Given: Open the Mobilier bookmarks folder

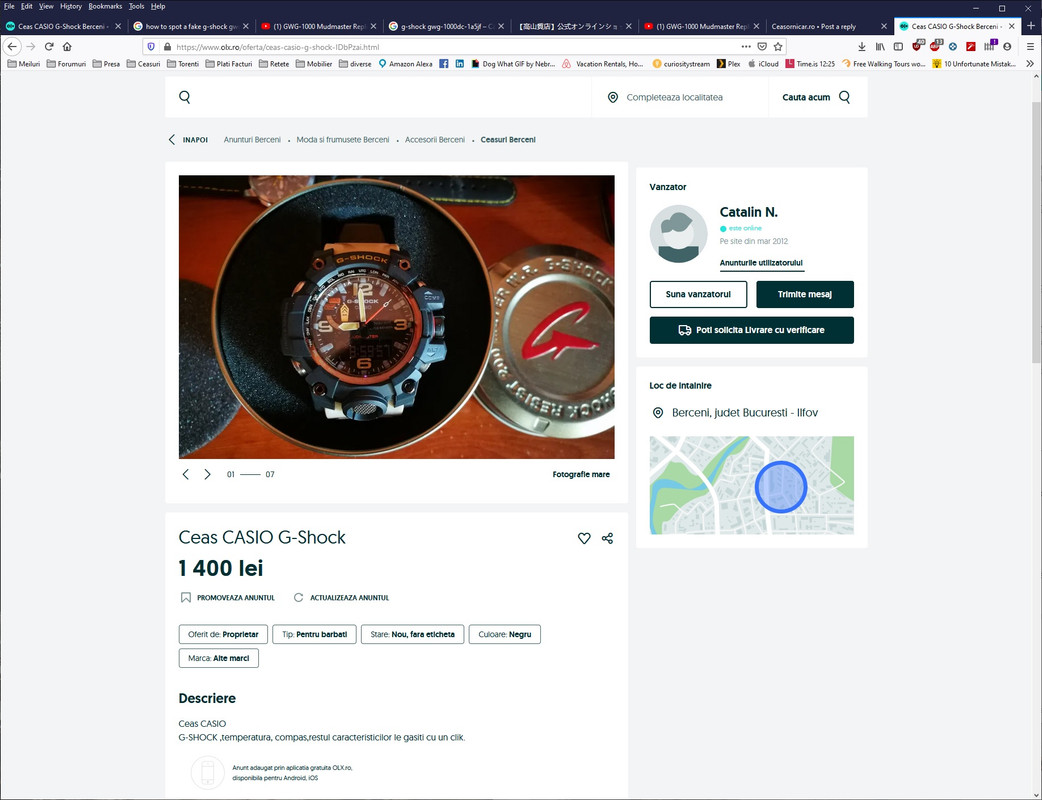Looking at the screenshot, I should point(314,64).
